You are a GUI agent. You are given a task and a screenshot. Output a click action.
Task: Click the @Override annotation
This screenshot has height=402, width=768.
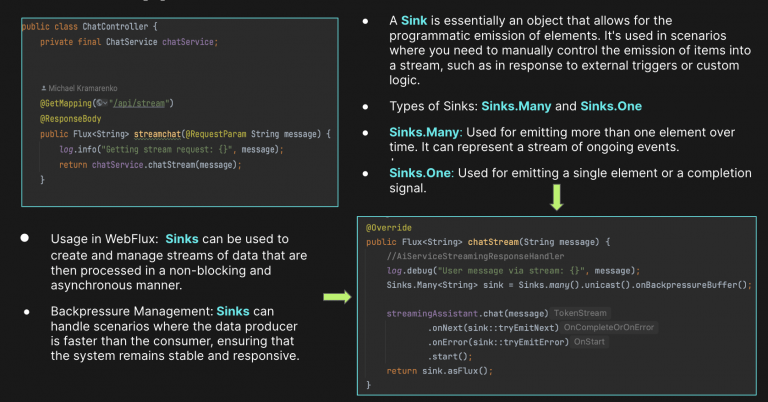pyautogui.click(x=386, y=227)
